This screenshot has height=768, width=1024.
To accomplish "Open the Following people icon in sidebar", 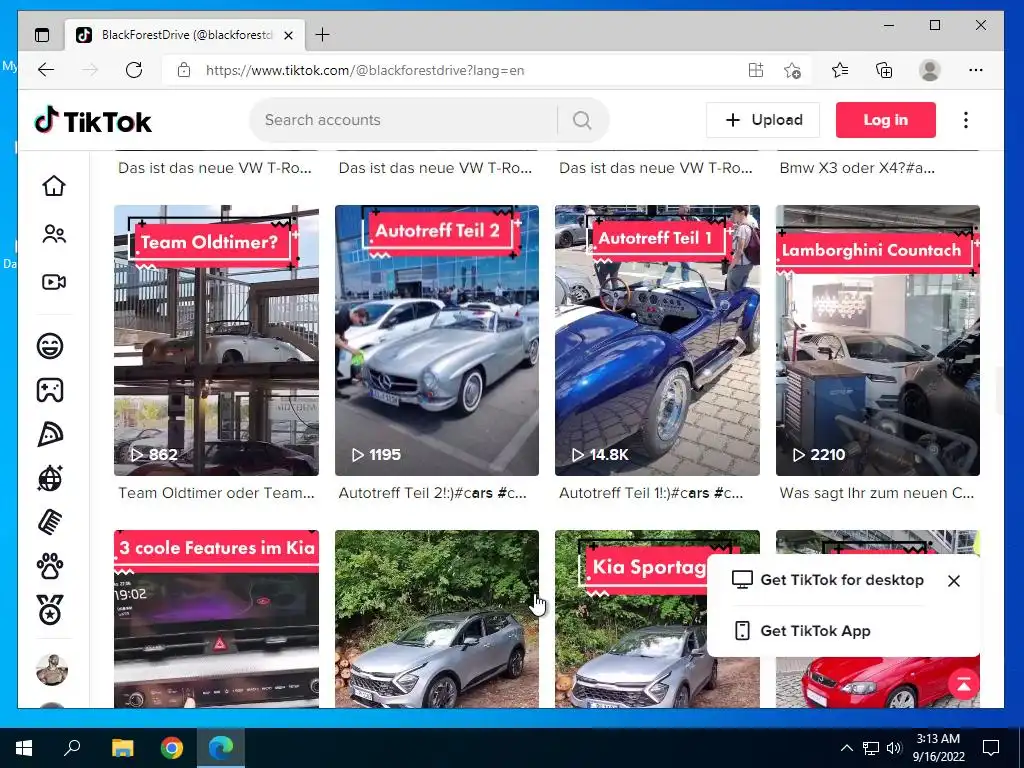I will (x=54, y=234).
